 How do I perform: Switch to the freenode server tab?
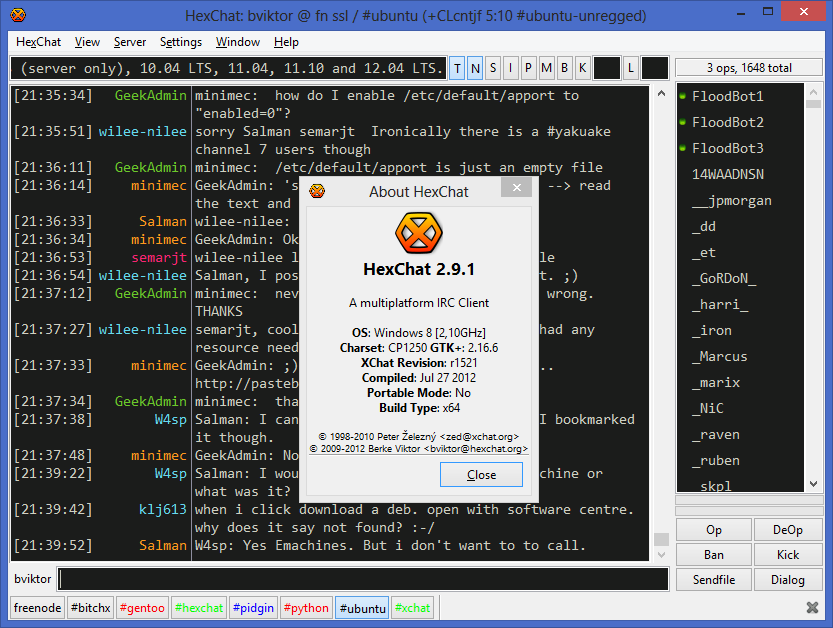pyautogui.click(x=37, y=608)
